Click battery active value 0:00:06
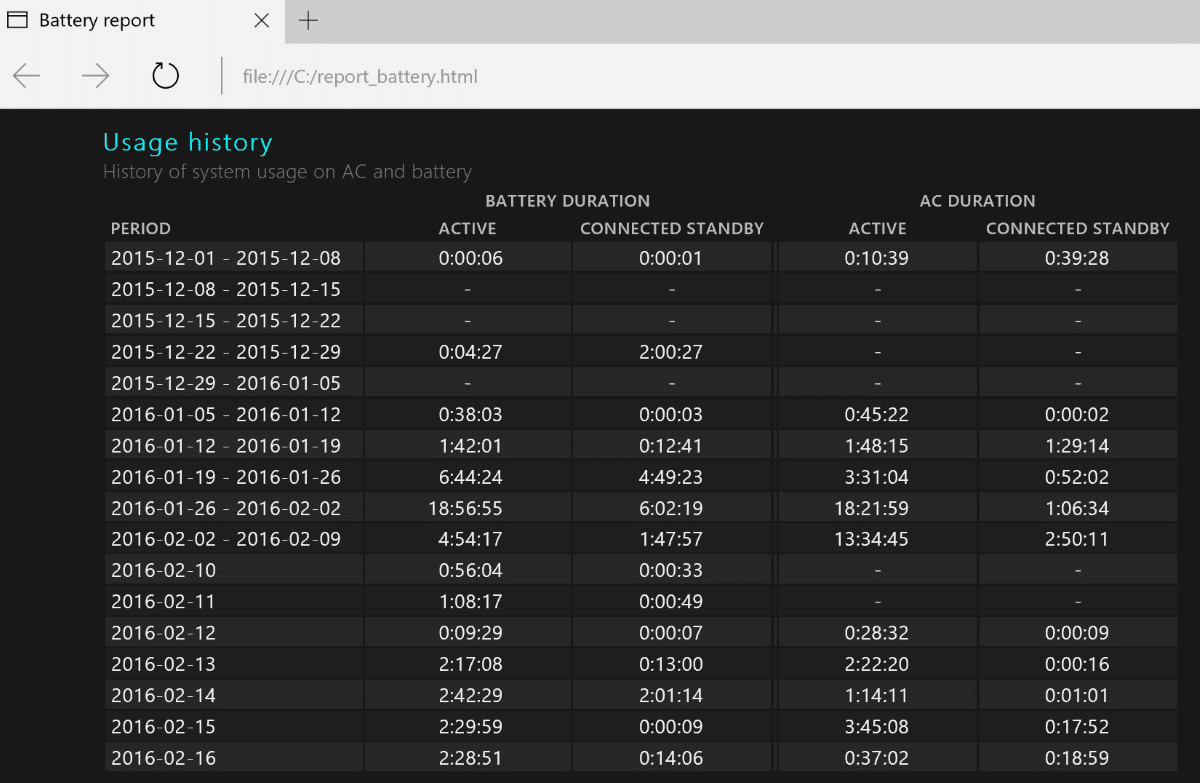This screenshot has height=783, width=1200. [471, 258]
